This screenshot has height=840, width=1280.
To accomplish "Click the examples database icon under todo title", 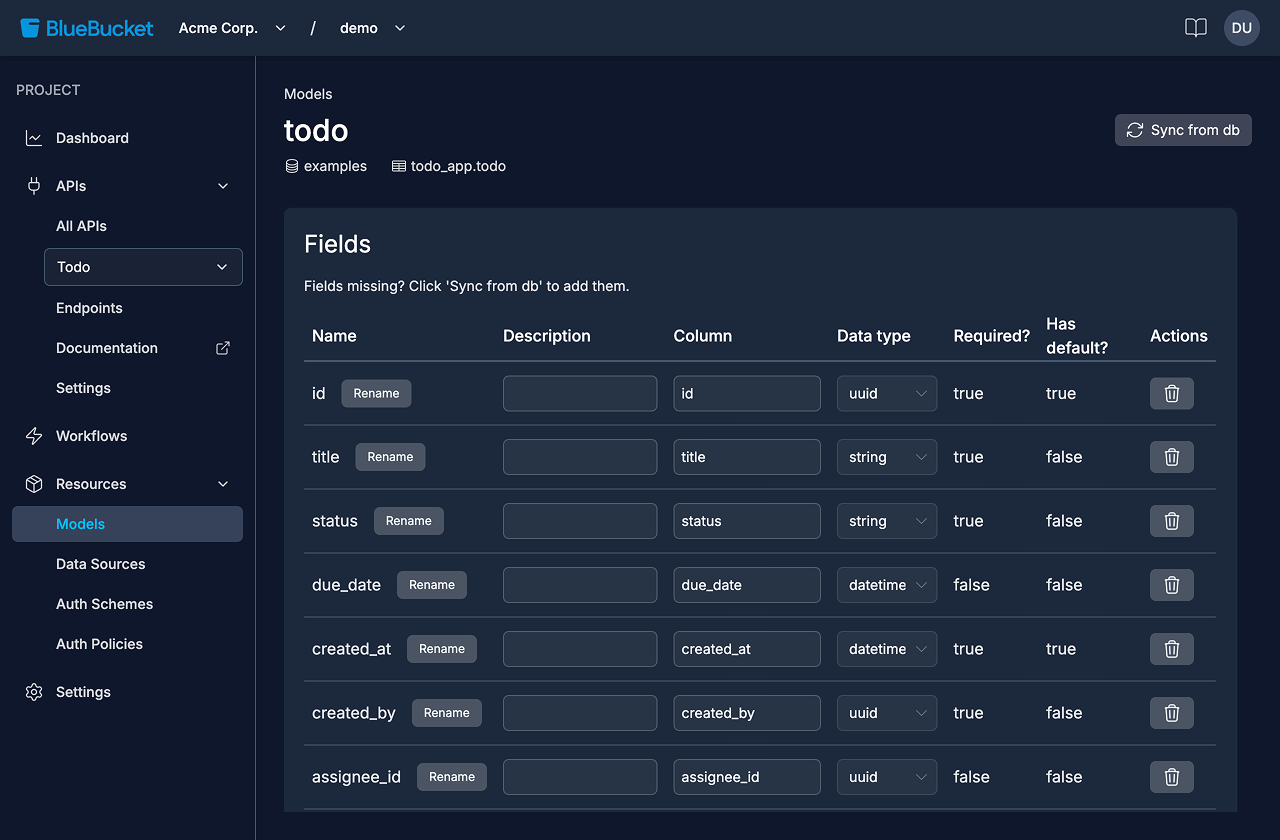I will pyautogui.click(x=292, y=166).
